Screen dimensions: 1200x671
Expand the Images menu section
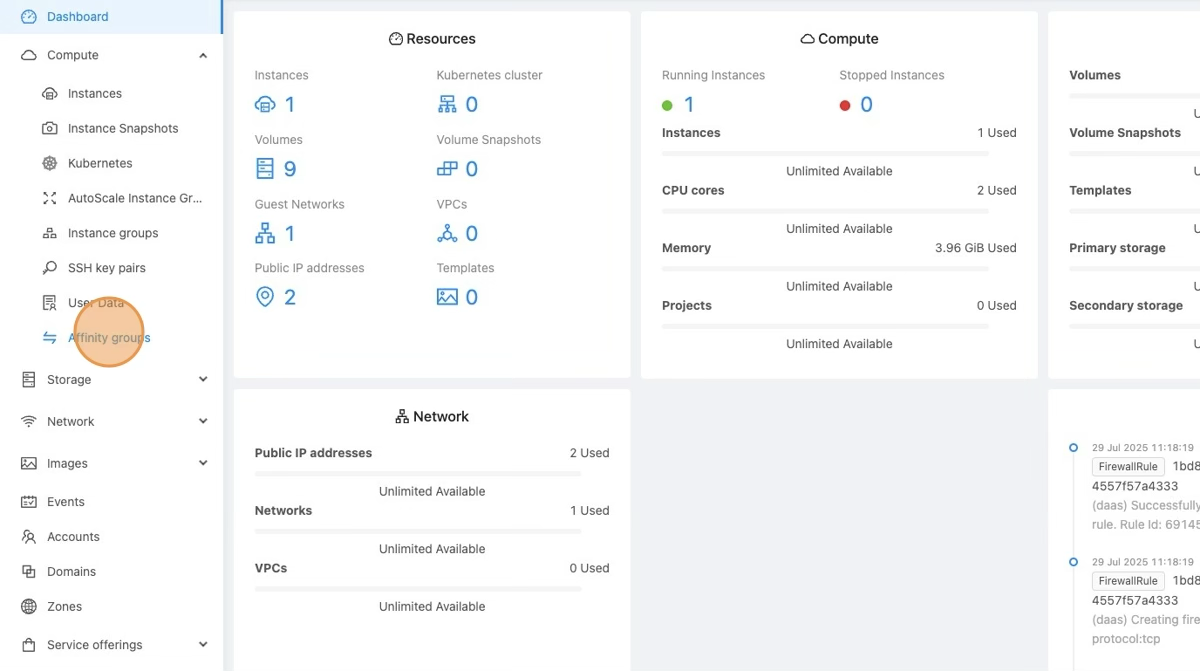(203, 464)
